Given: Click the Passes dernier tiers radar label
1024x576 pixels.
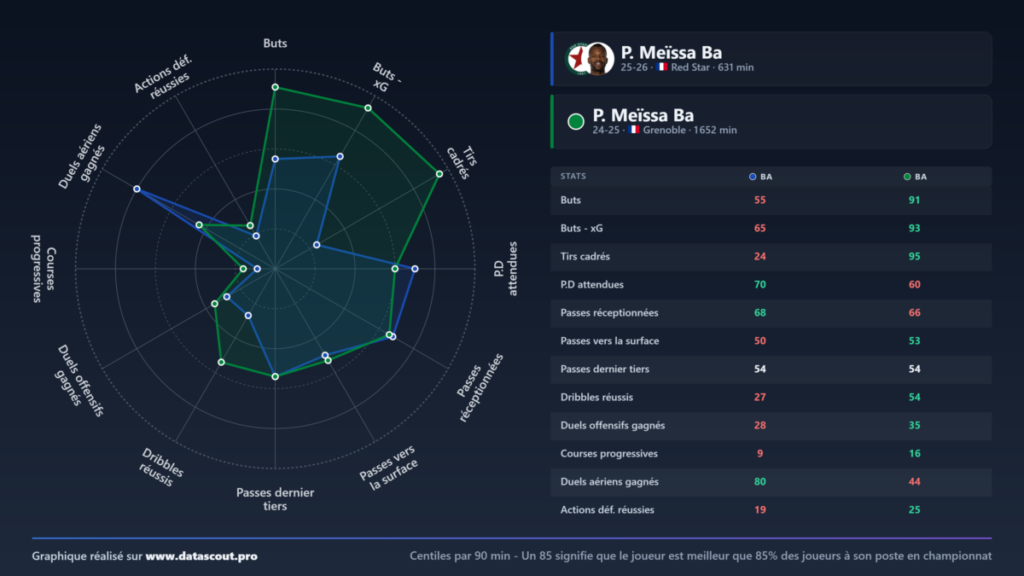Looking at the screenshot, I should [275, 500].
